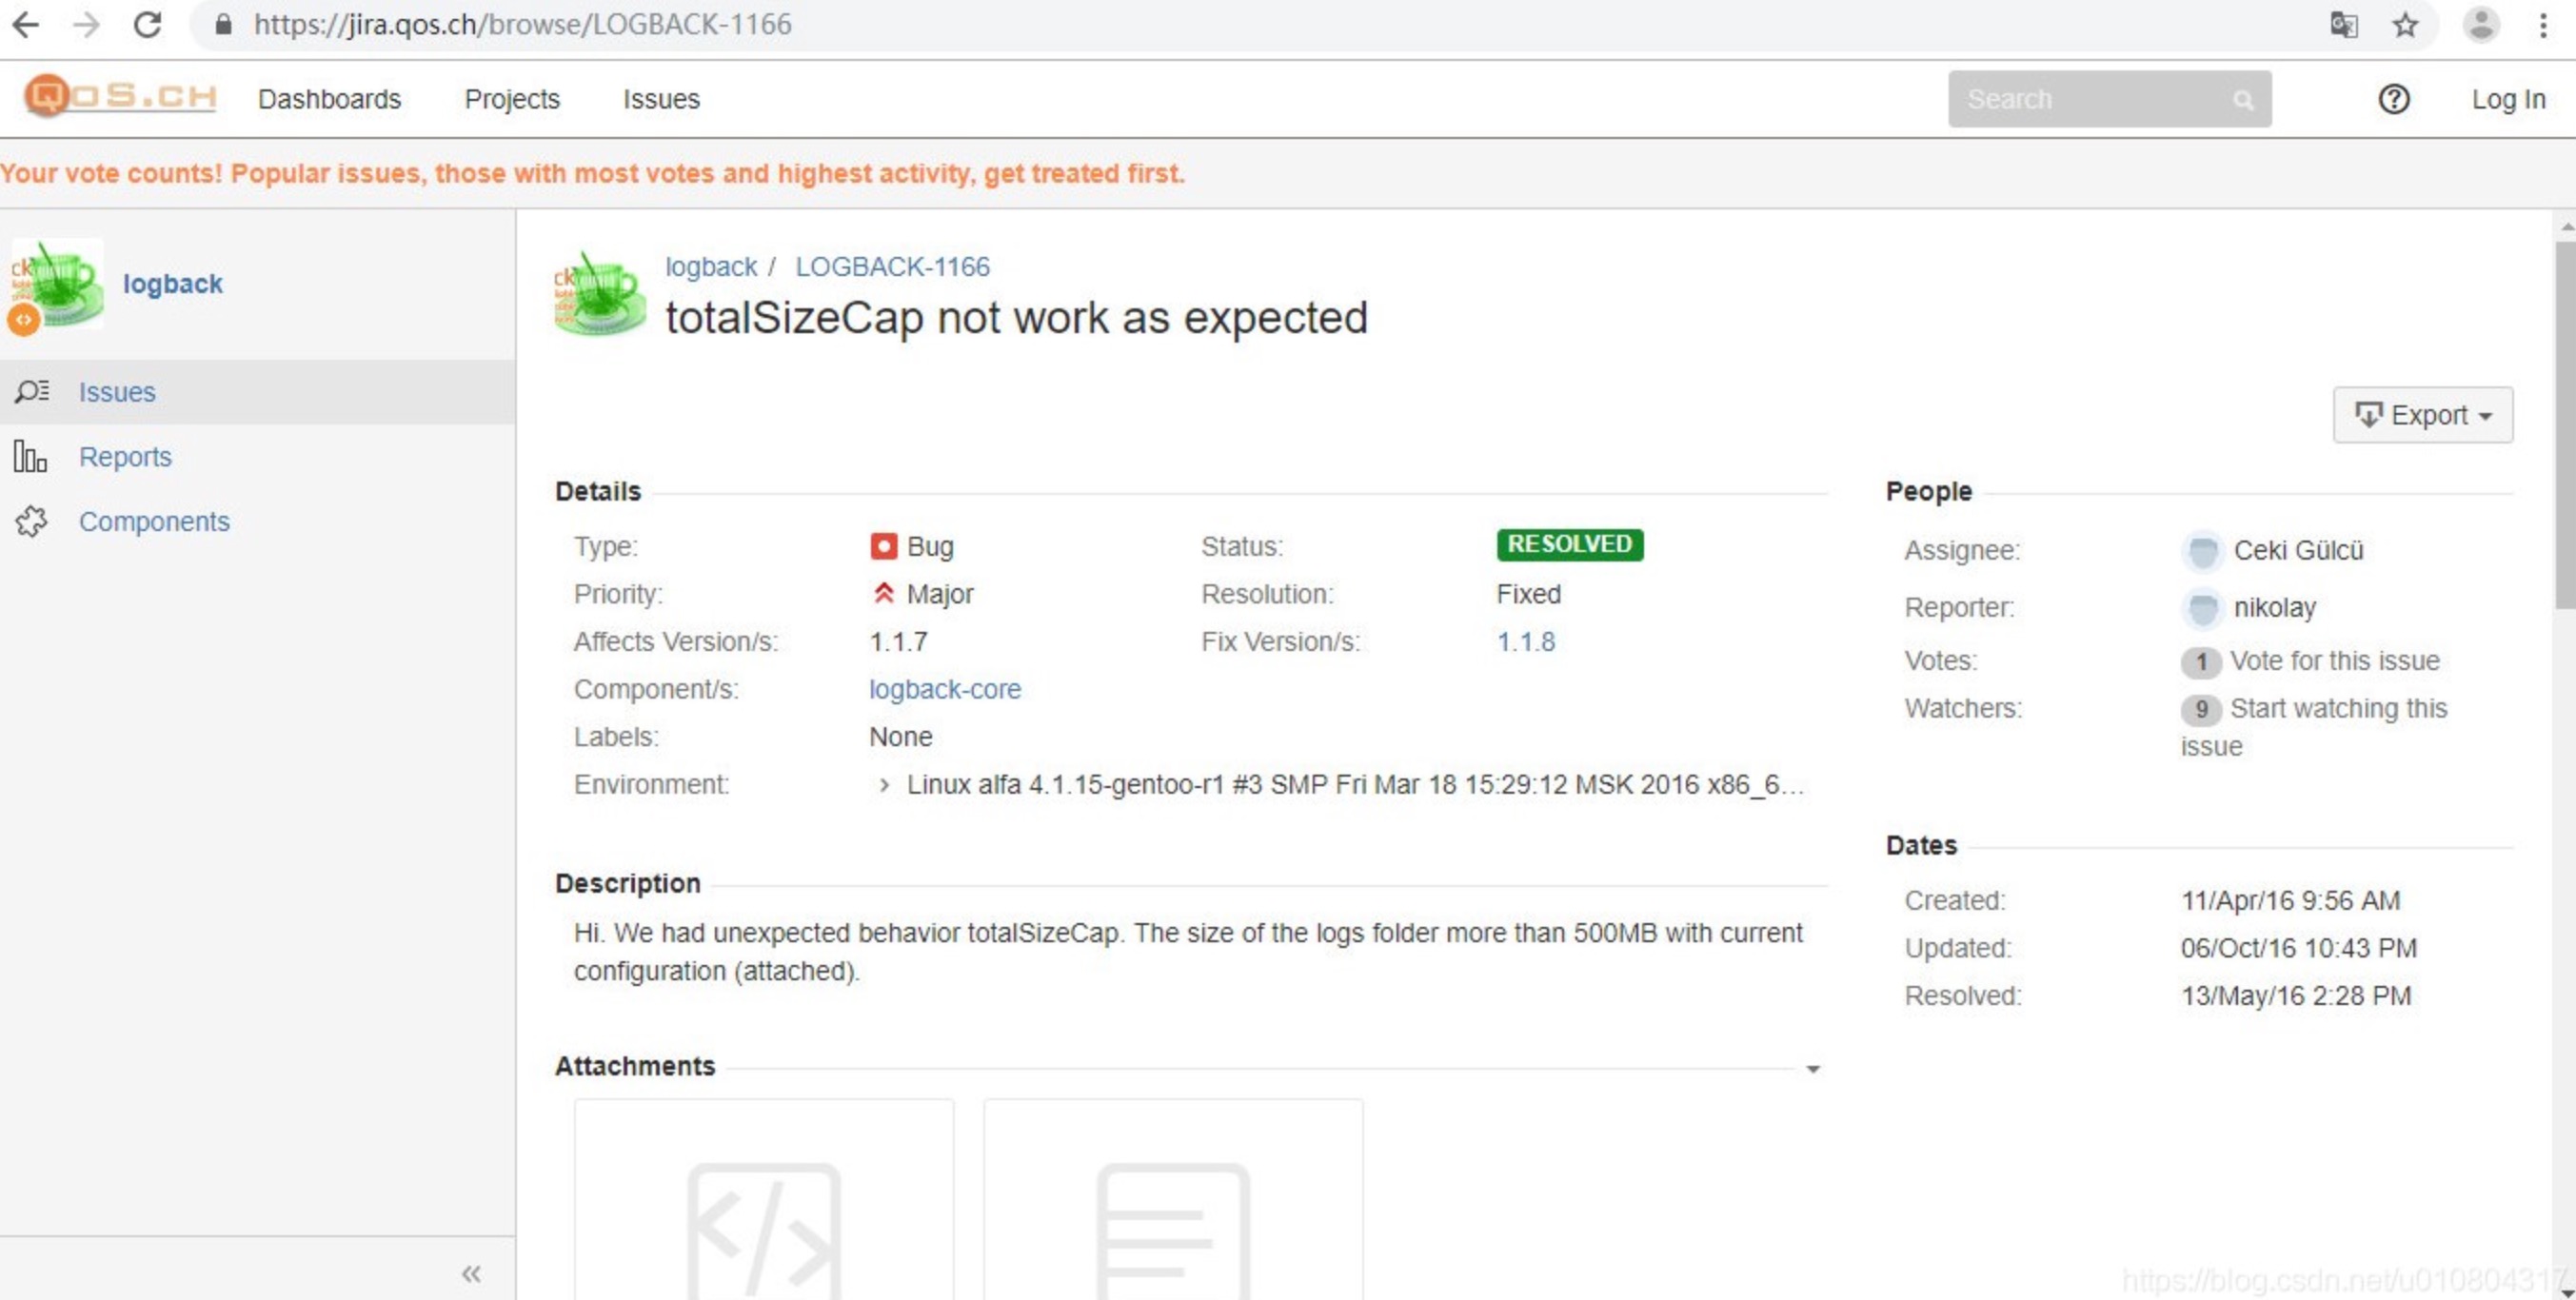This screenshot has width=2576, height=1300.
Task: Click the issue title totalSizeCap not work
Action: tap(1016, 318)
